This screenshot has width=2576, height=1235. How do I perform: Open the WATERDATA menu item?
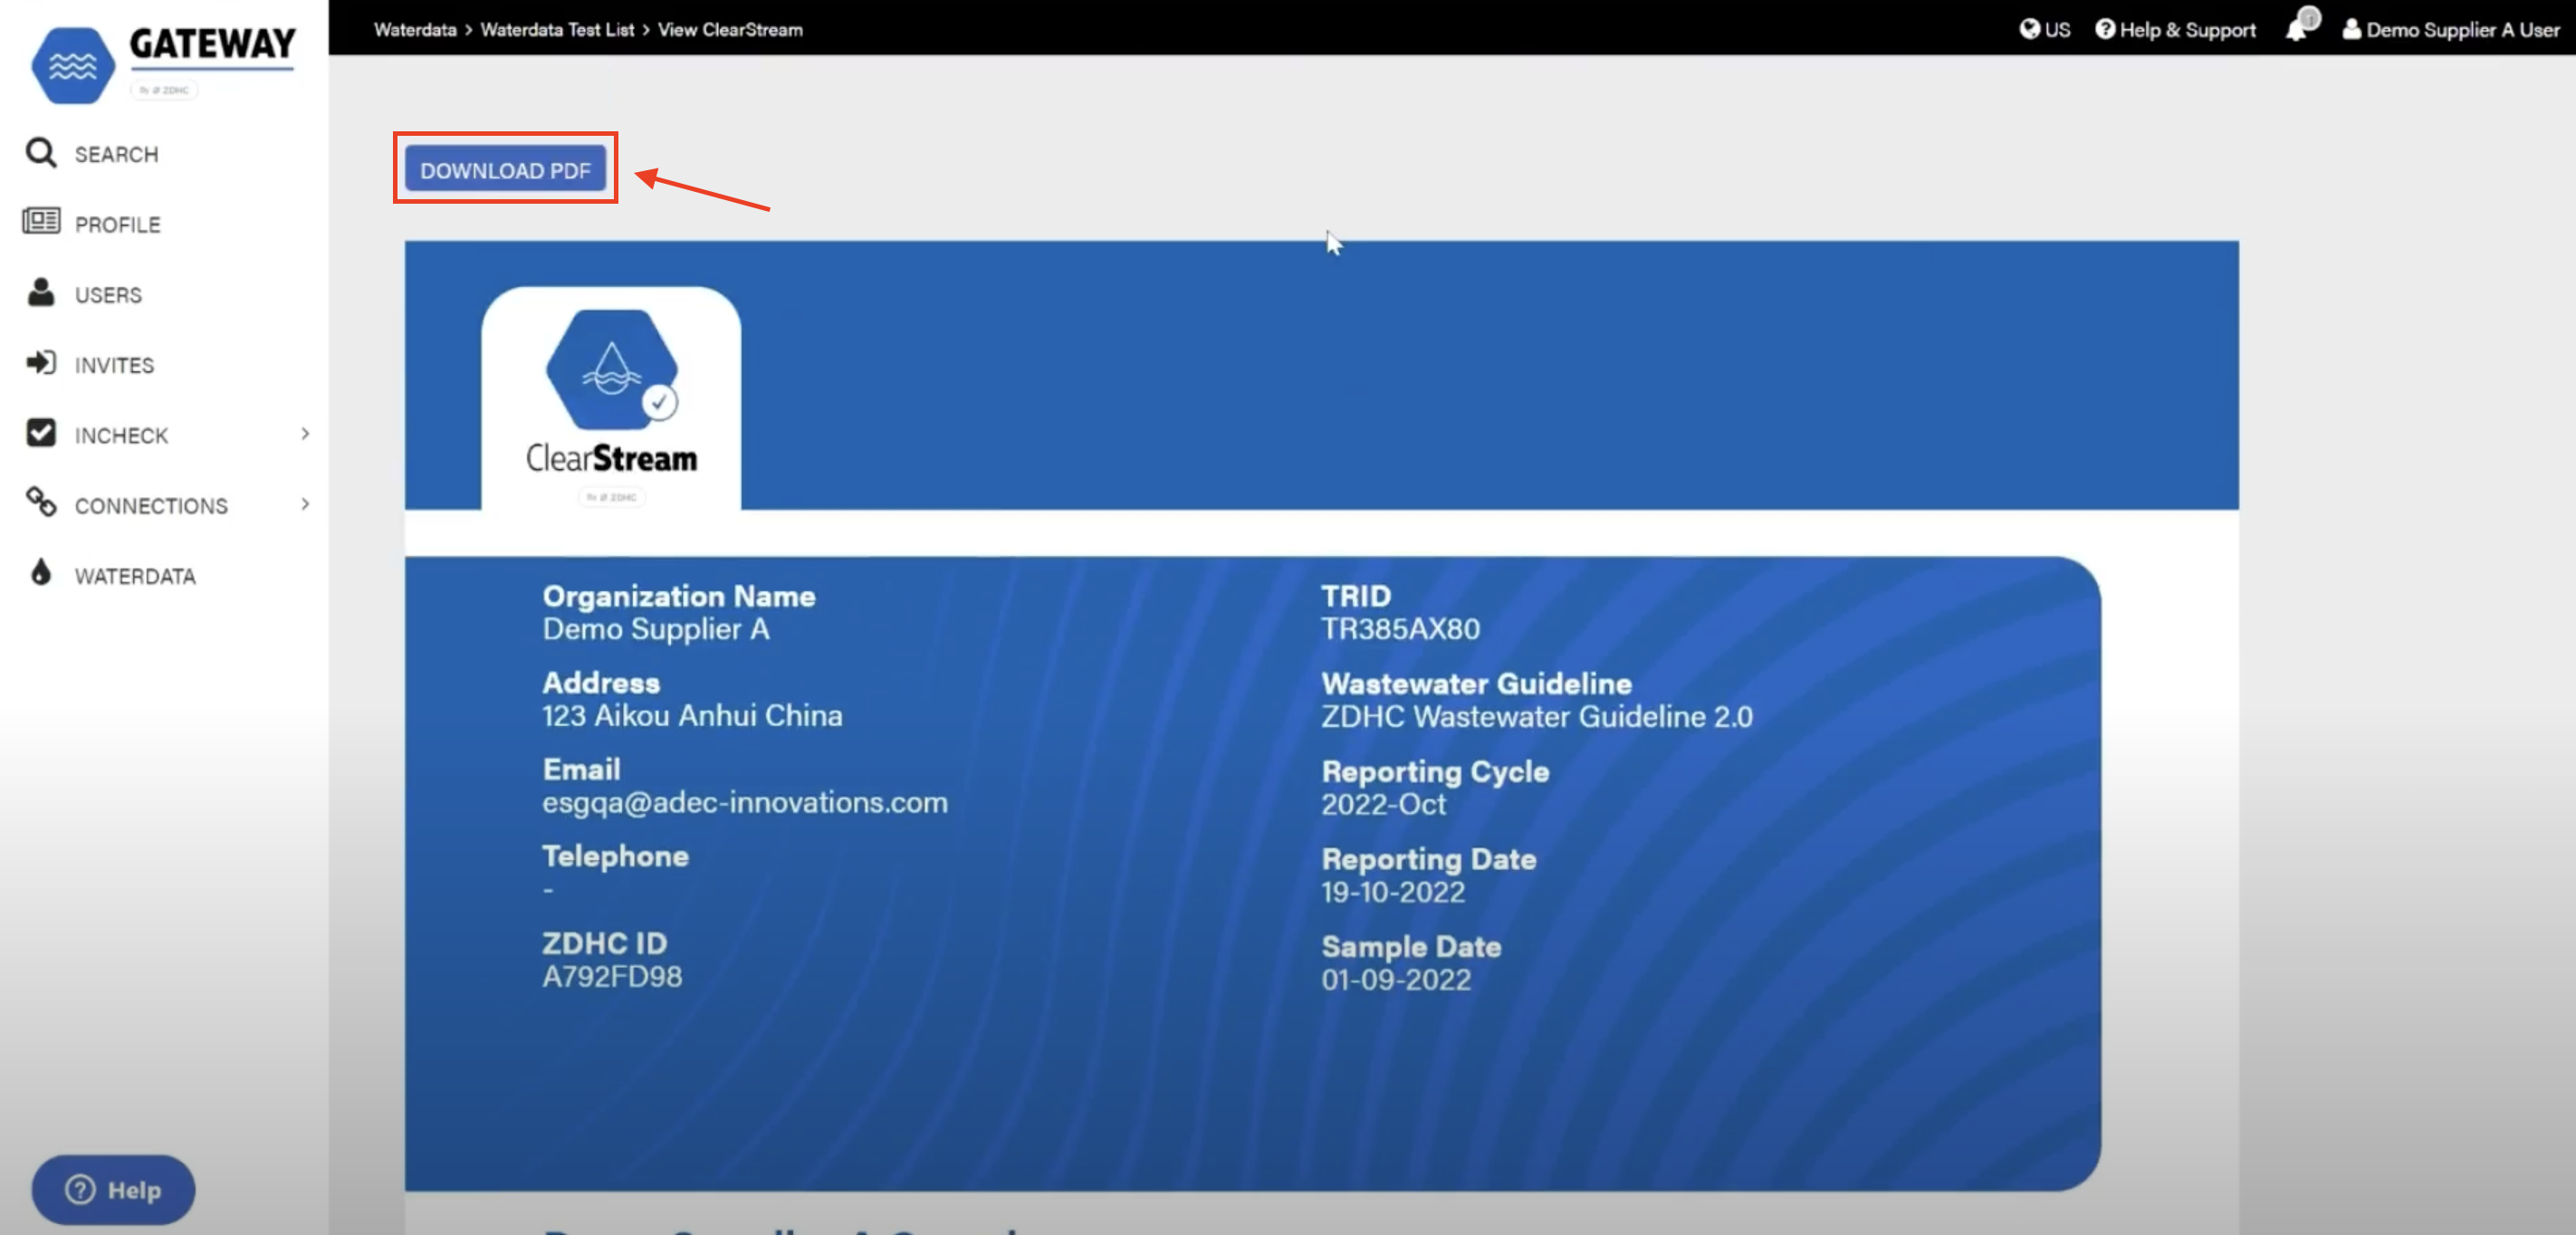[135, 576]
